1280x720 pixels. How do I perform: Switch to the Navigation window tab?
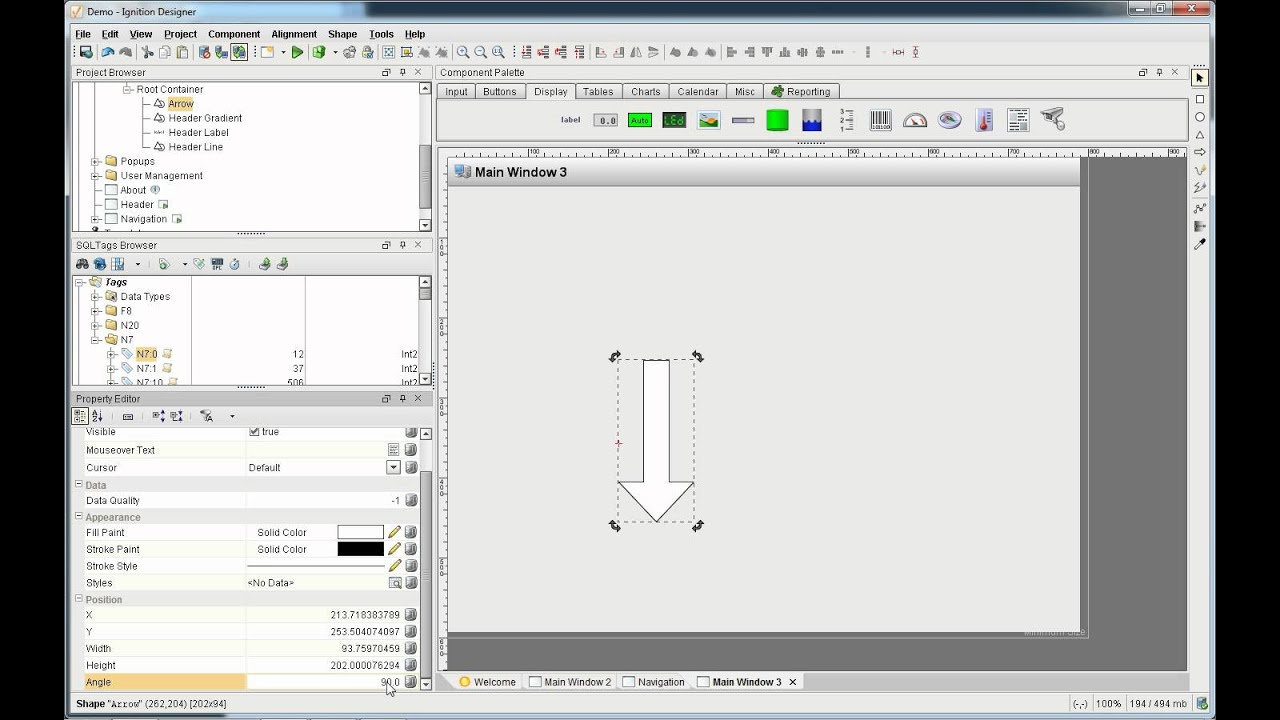(653, 682)
